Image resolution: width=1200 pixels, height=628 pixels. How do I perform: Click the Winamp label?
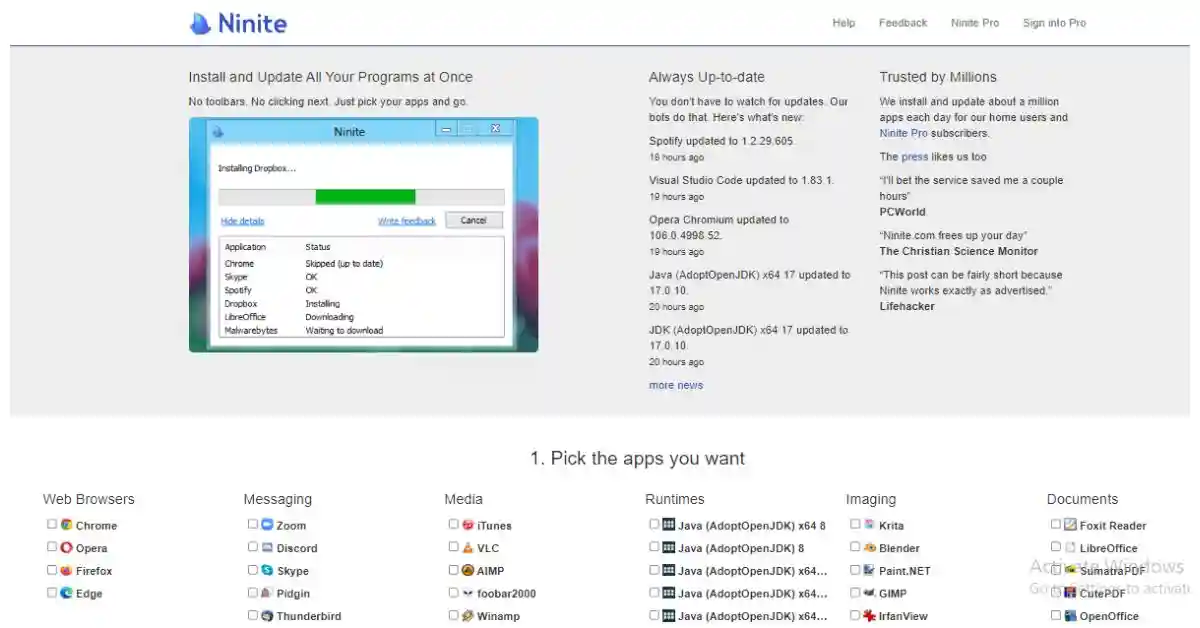tap(498, 617)
